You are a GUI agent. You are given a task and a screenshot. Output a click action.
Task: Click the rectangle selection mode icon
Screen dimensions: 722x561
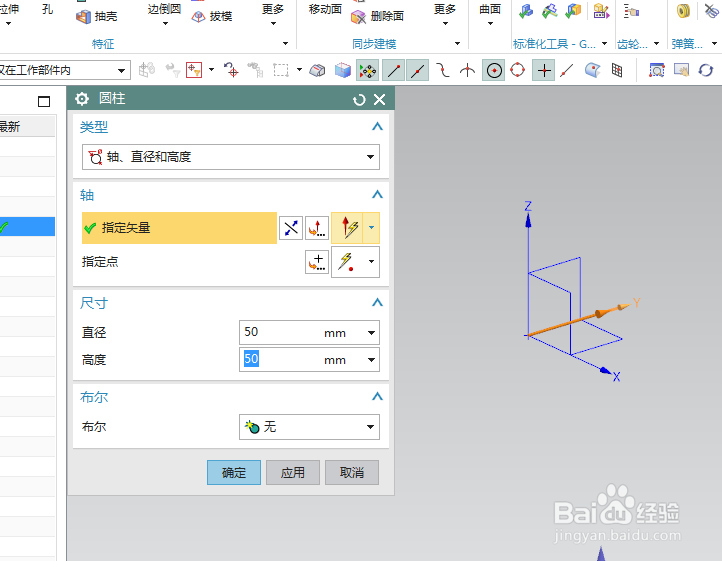coord(281,70)
